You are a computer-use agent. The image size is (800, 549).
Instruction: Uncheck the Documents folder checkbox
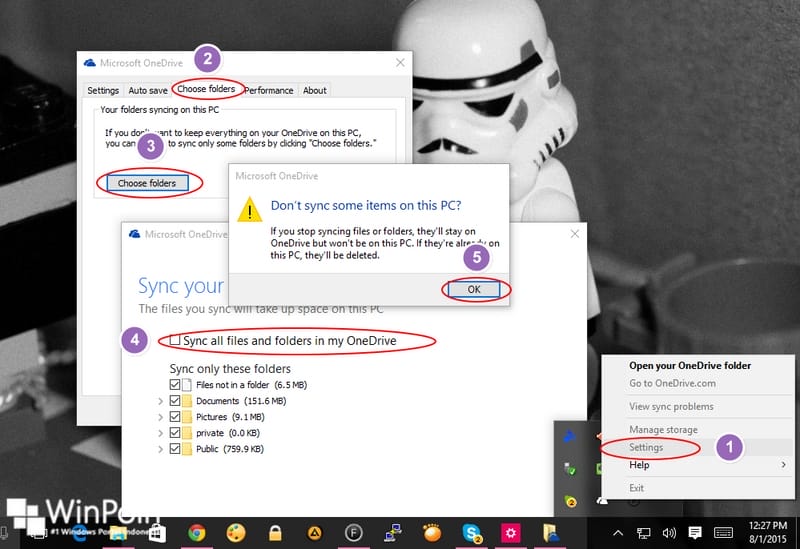click(x=175, y=401)
